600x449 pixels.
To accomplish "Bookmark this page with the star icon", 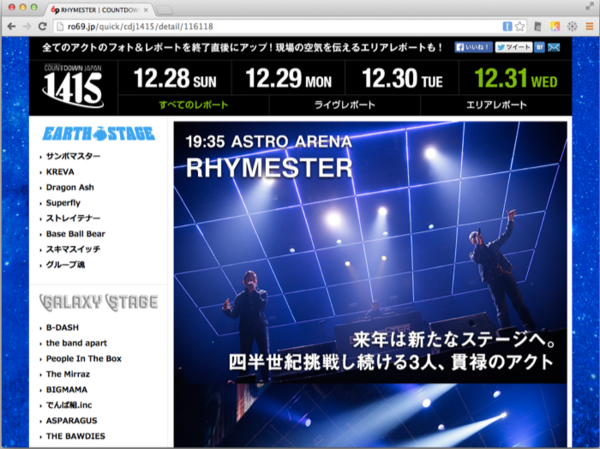I will pyautogui.click(x=520, y=26).
